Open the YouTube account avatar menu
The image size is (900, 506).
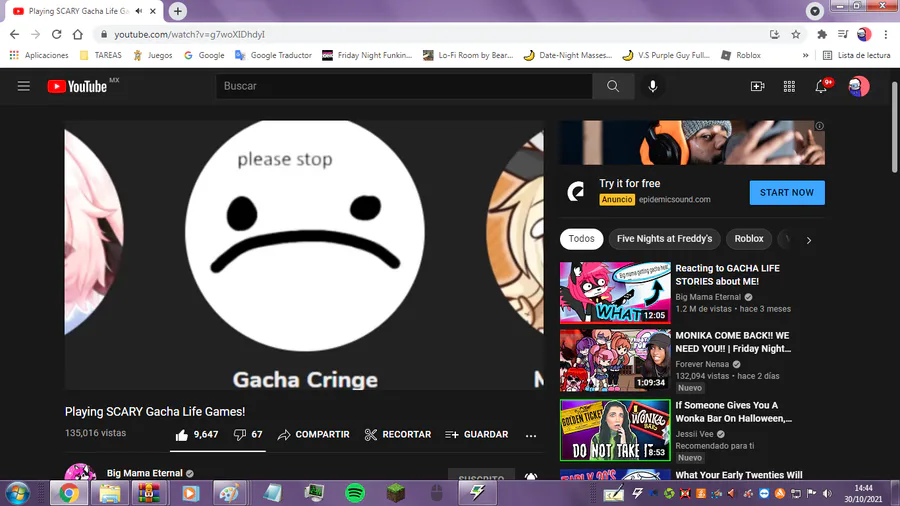coord(859,86)
